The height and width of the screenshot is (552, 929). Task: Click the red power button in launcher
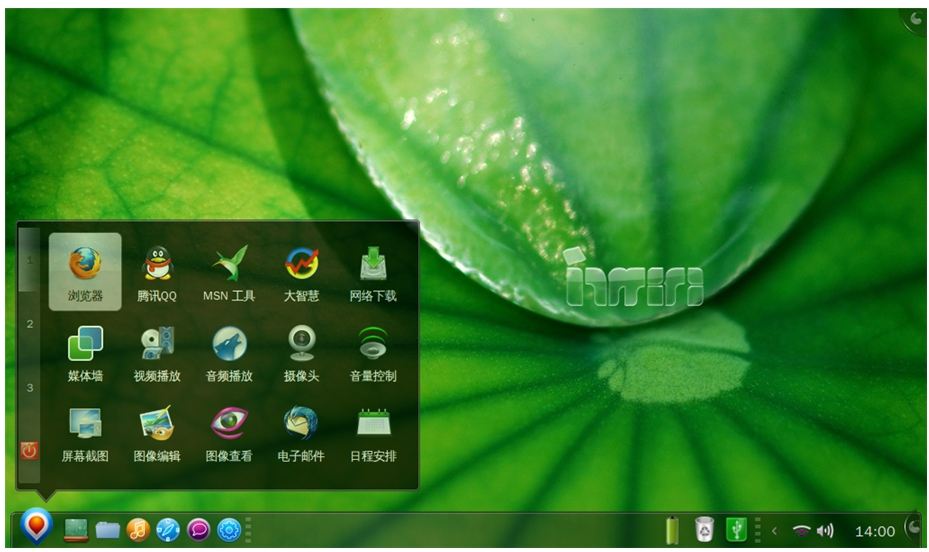[x=29, y=451]
